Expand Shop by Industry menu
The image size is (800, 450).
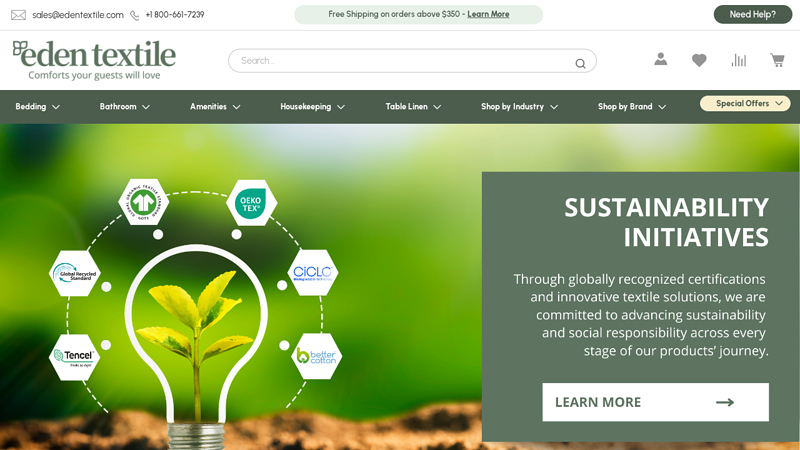pyautogui.click(x=519, y=107)
